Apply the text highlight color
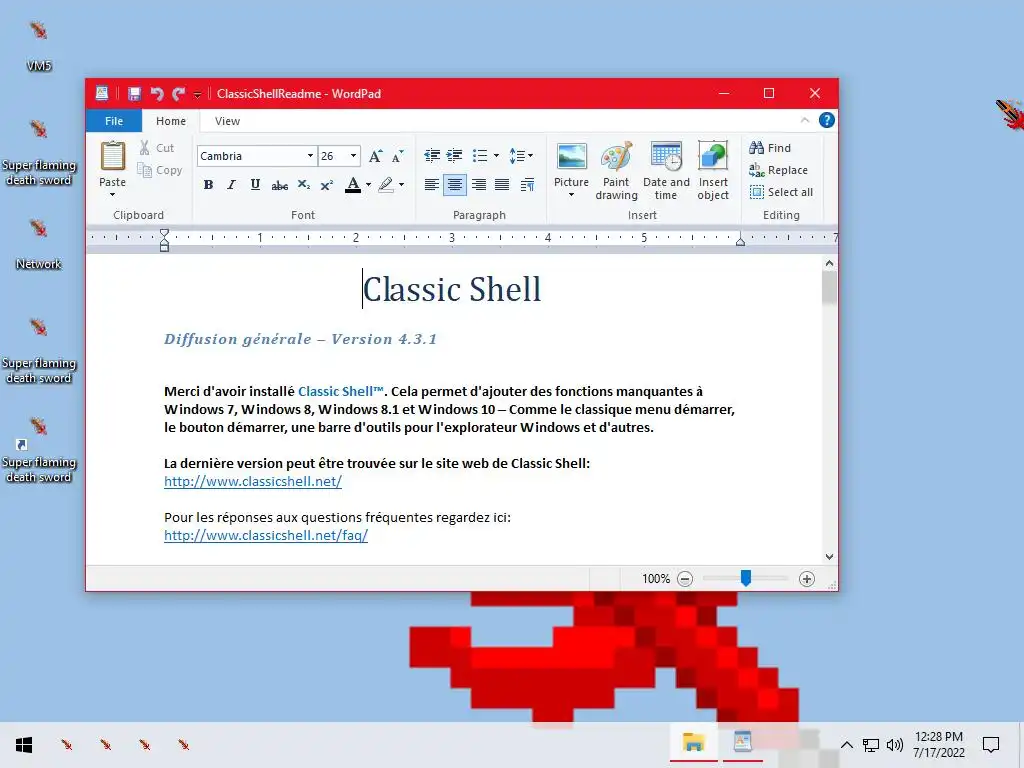 tap(386, 185)
